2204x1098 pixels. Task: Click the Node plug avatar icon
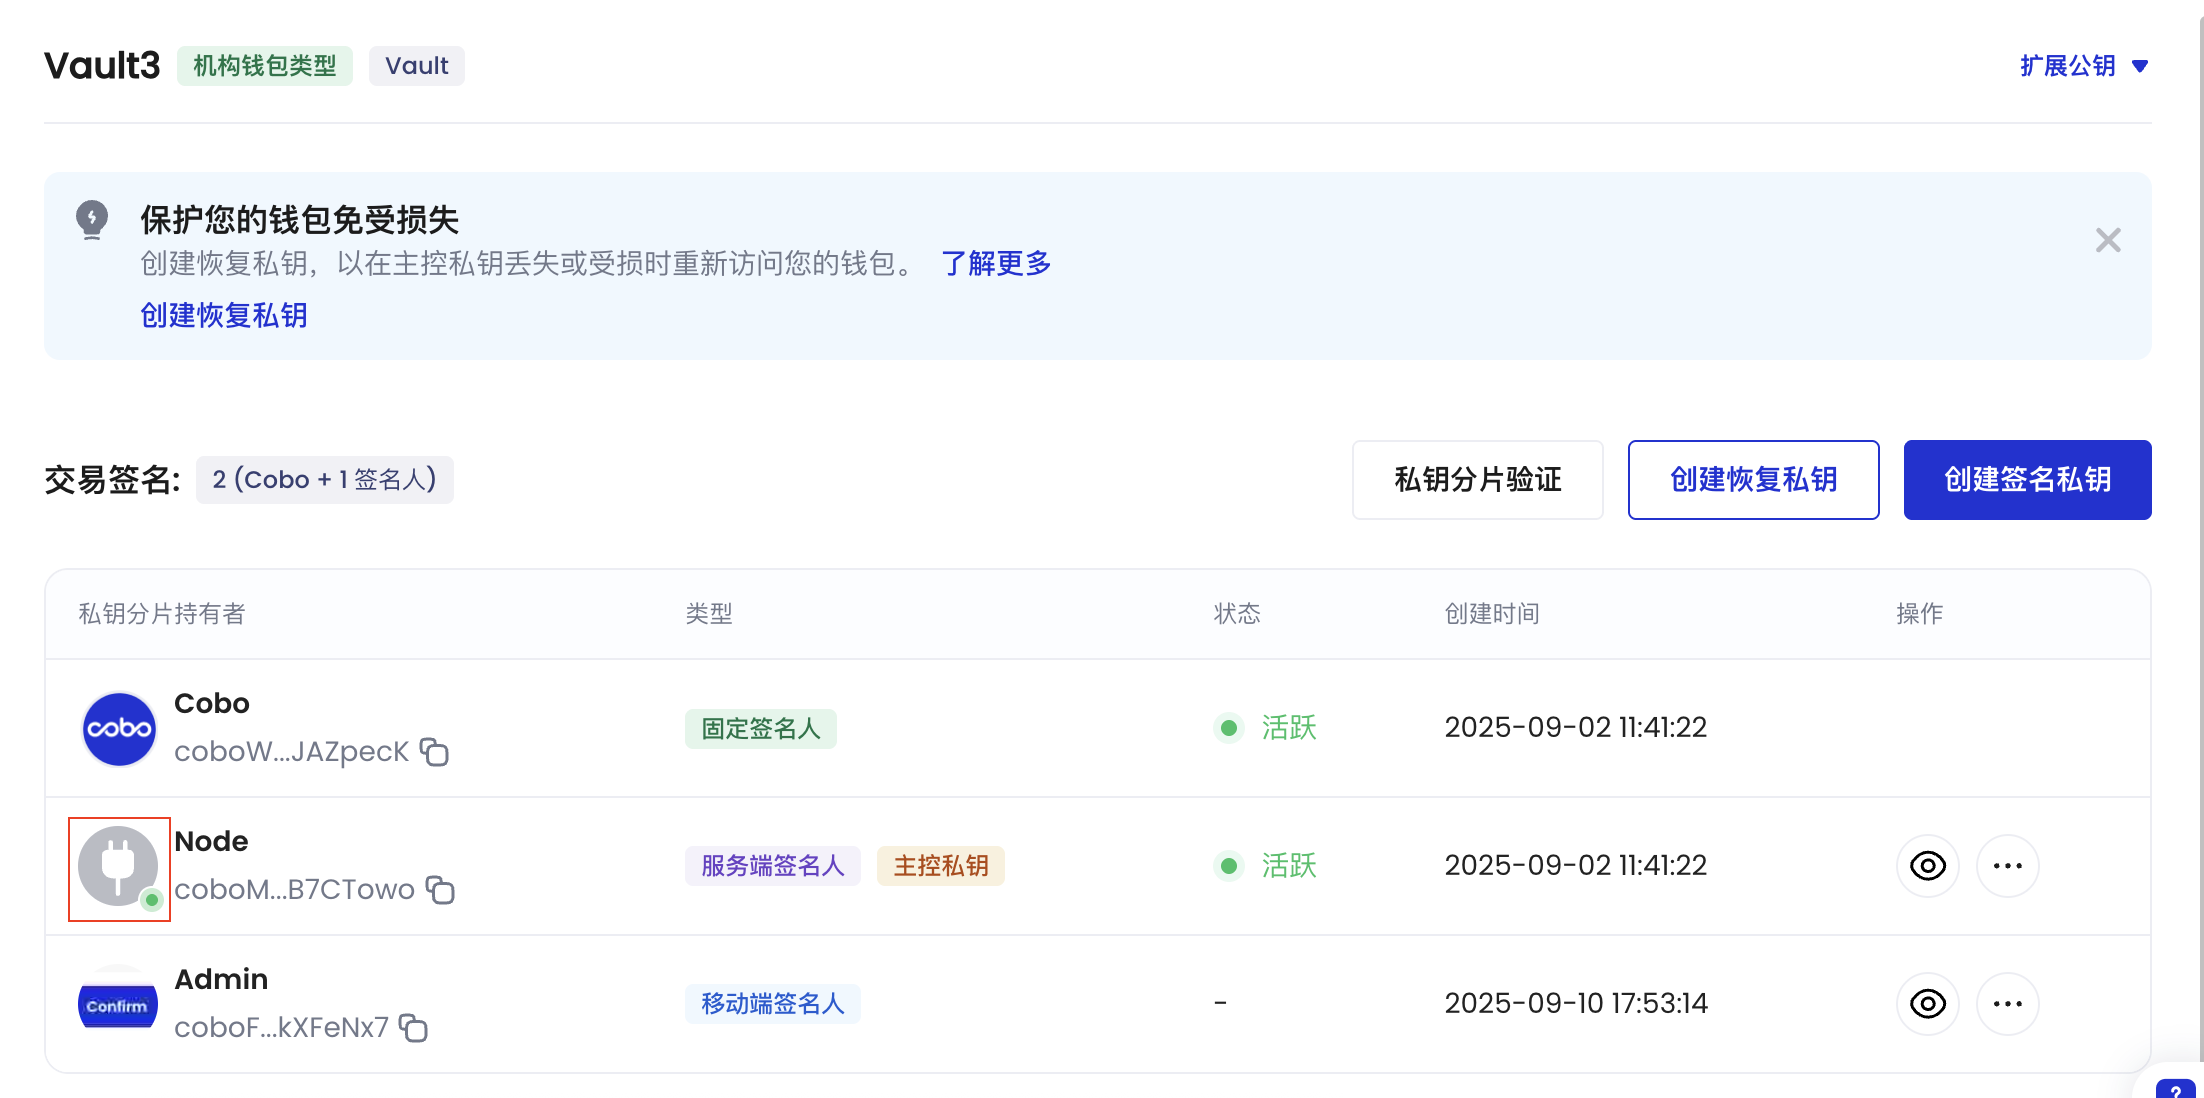point(118,866)
